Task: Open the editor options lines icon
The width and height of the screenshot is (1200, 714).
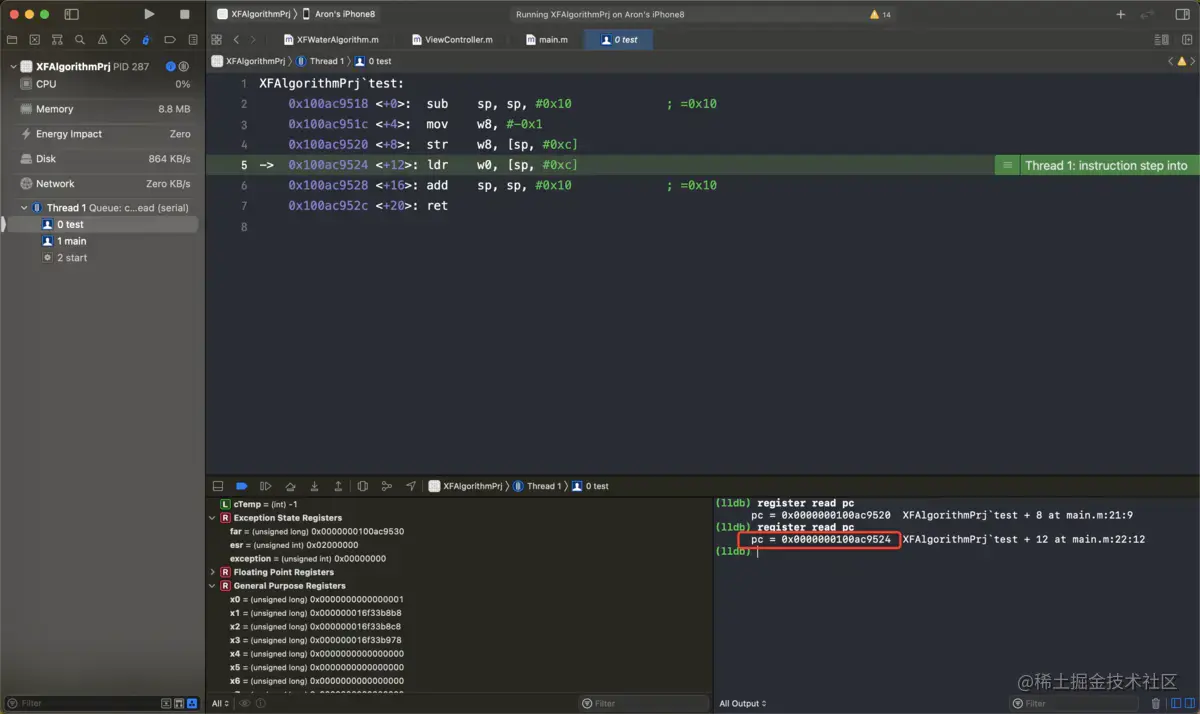Action: tap(1161, 40)
